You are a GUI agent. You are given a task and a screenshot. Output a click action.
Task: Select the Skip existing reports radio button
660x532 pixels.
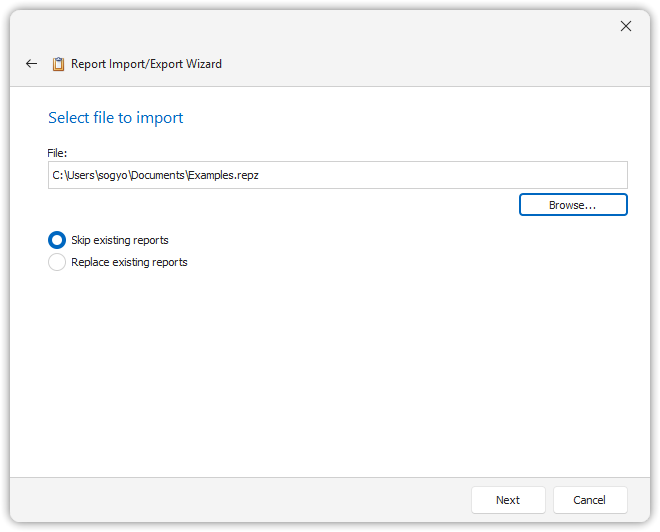pos(57,240)
